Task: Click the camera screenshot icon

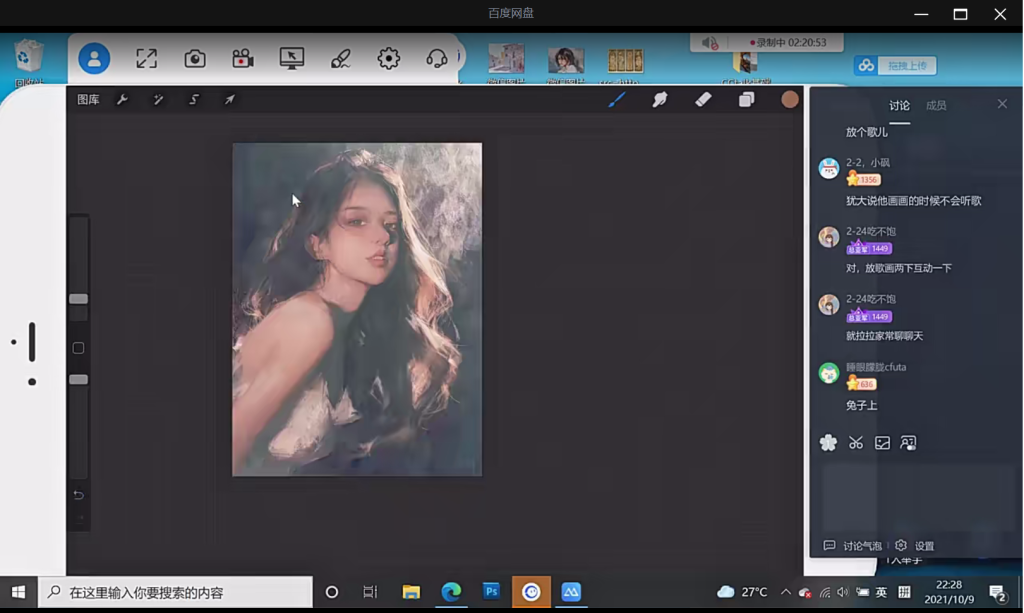Action: tap(195, 59)
